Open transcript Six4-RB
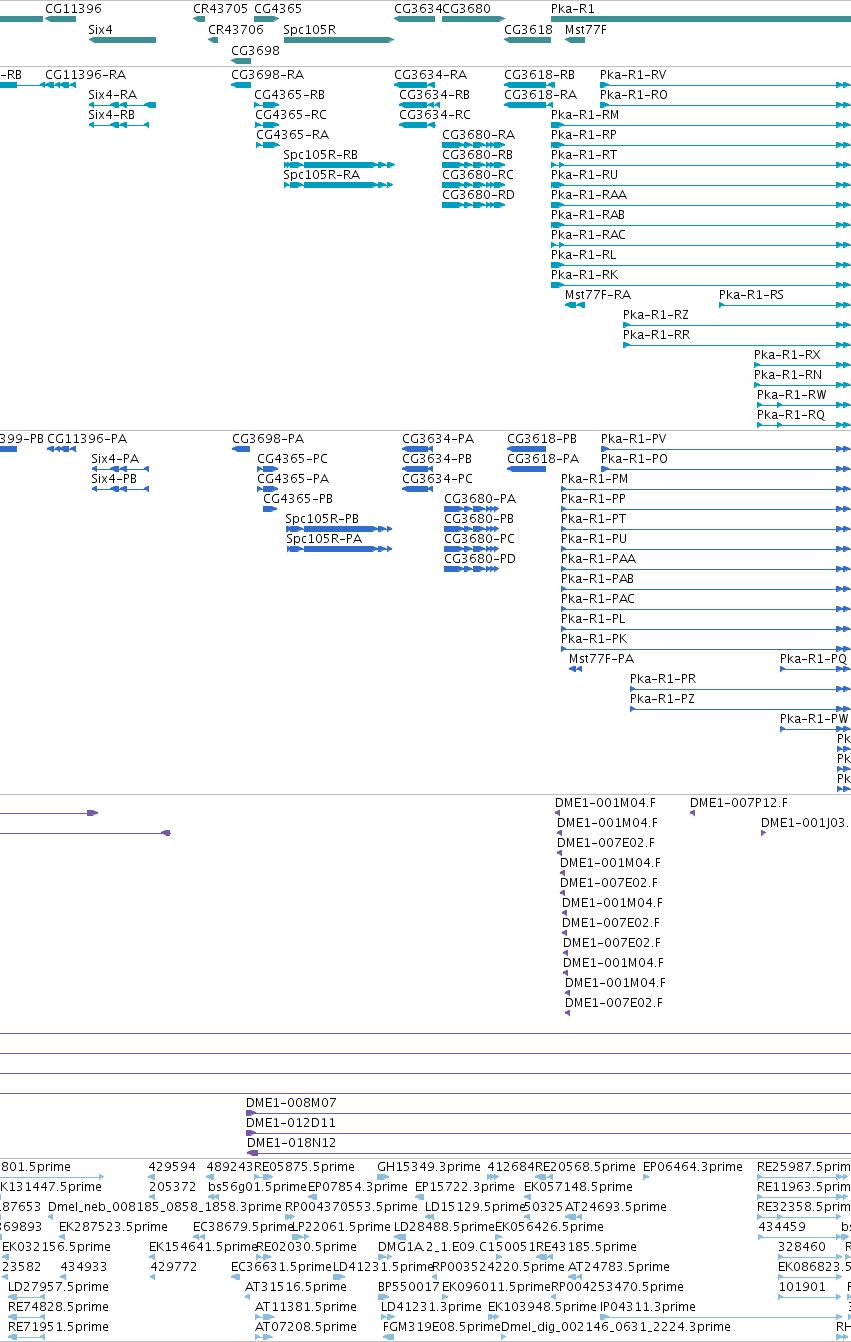This screenshot has width=851, height=1342. click(x=111, y=115)
